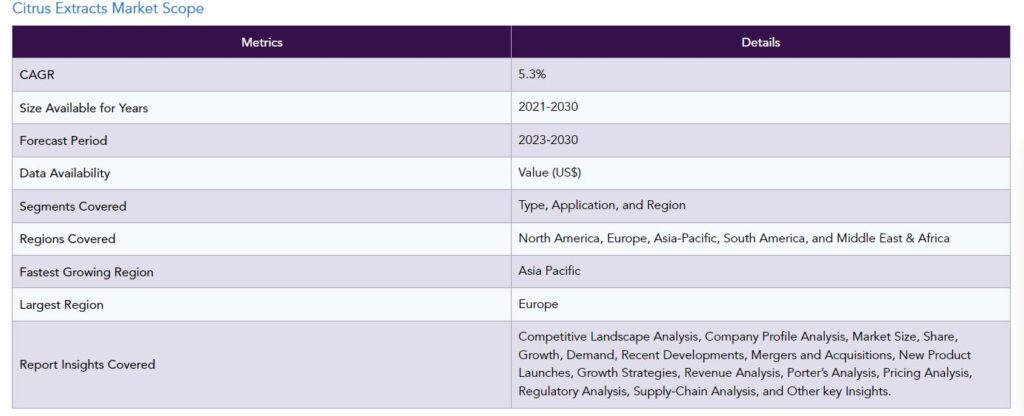Click the Segments Covered label
The width and height of the screenshot is (1024, 416).
coord(73,206)
